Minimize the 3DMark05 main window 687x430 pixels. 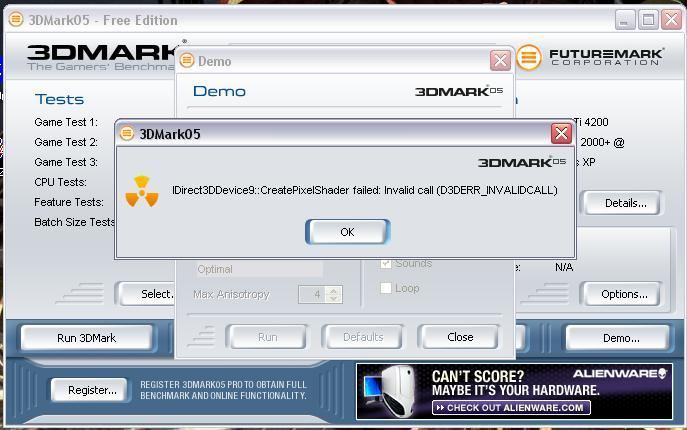point(624,20)
